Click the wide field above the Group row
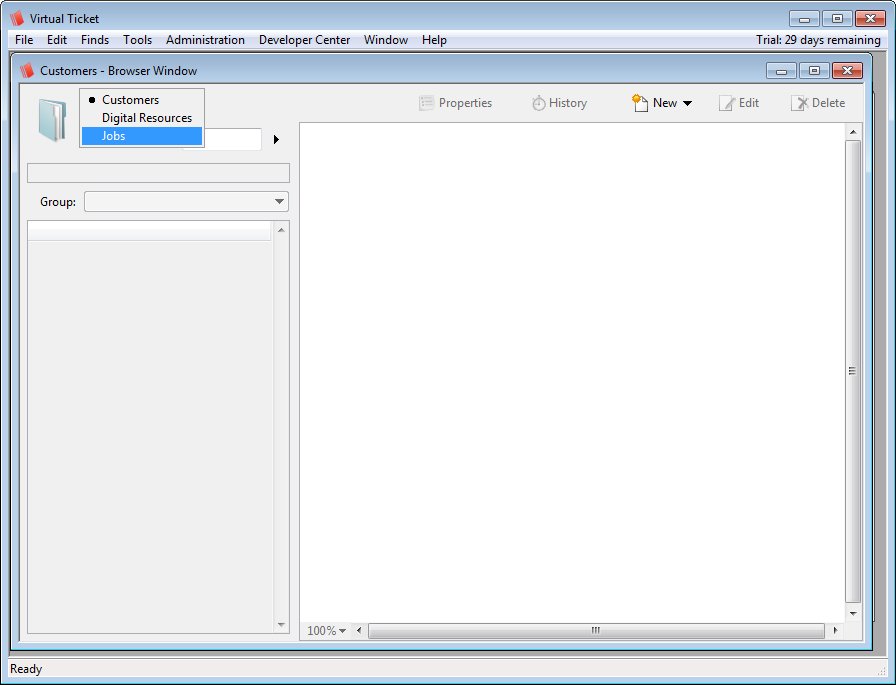The image size is (896, 685). (x=158, y=173)
